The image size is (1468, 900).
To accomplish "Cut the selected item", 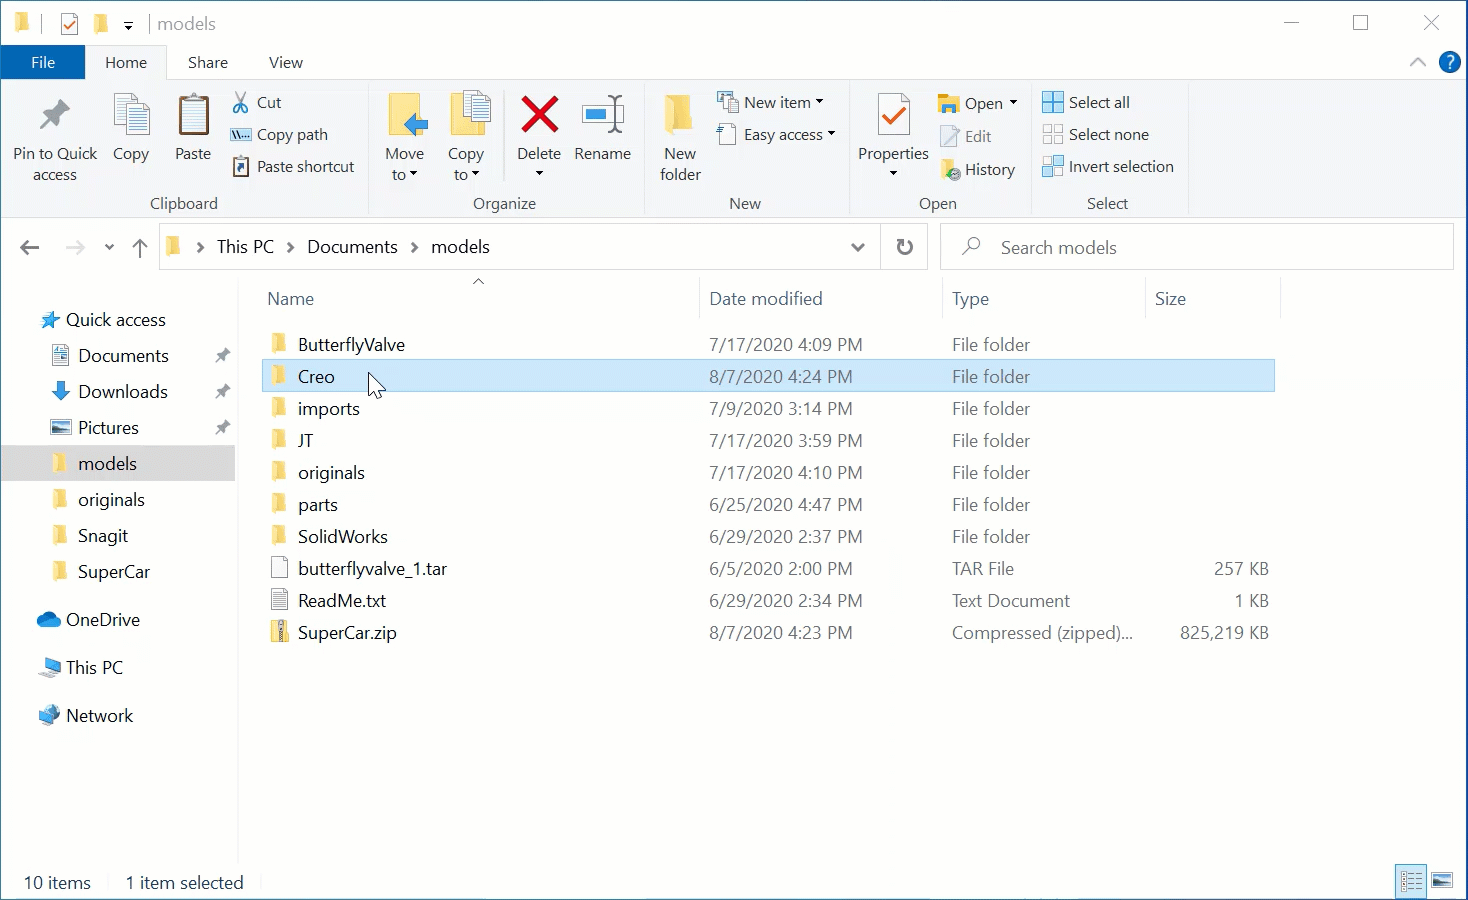I will click(257, 102).
